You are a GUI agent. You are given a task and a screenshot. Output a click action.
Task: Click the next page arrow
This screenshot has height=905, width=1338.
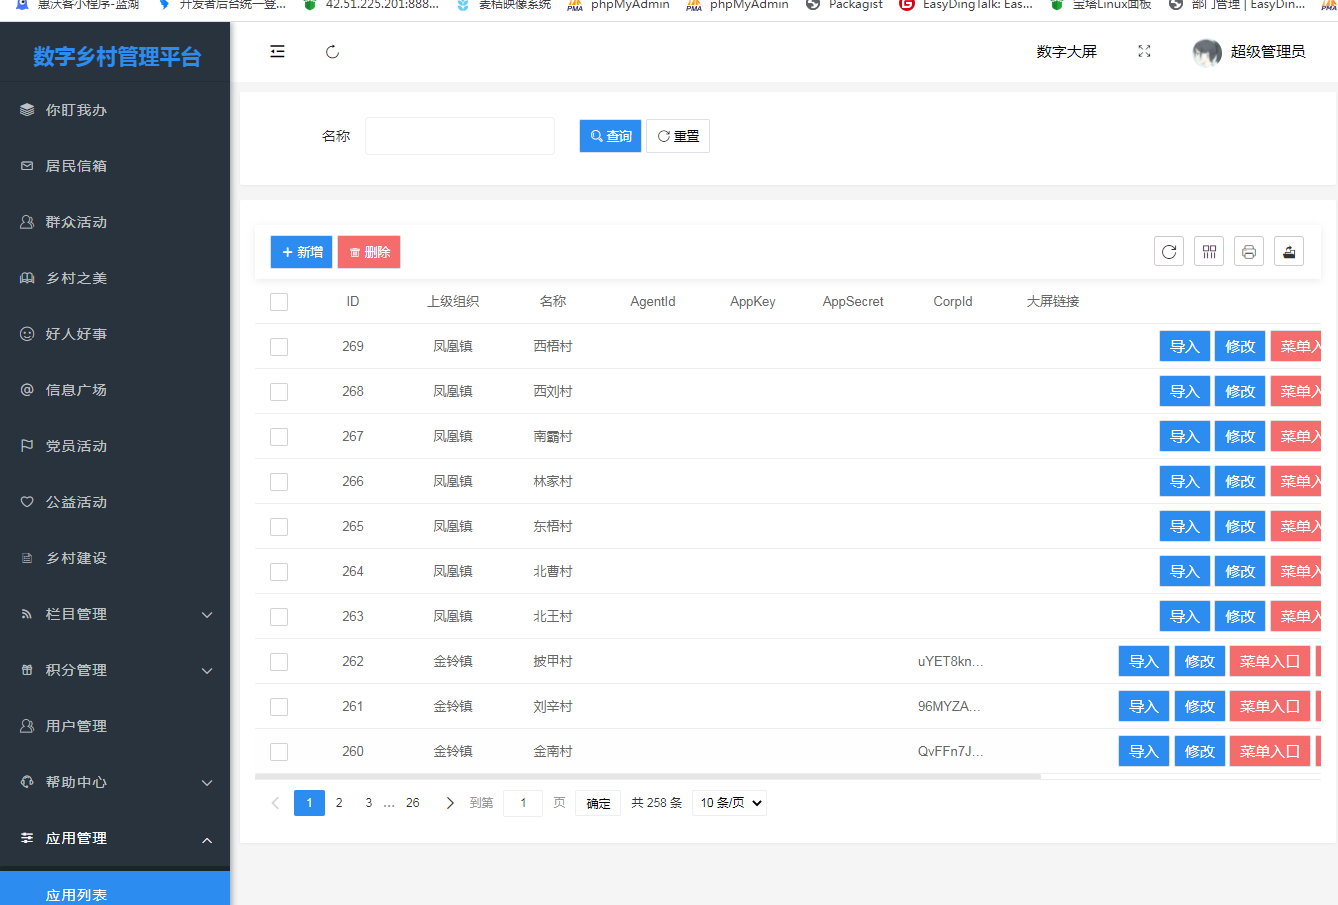coord(449,803)
